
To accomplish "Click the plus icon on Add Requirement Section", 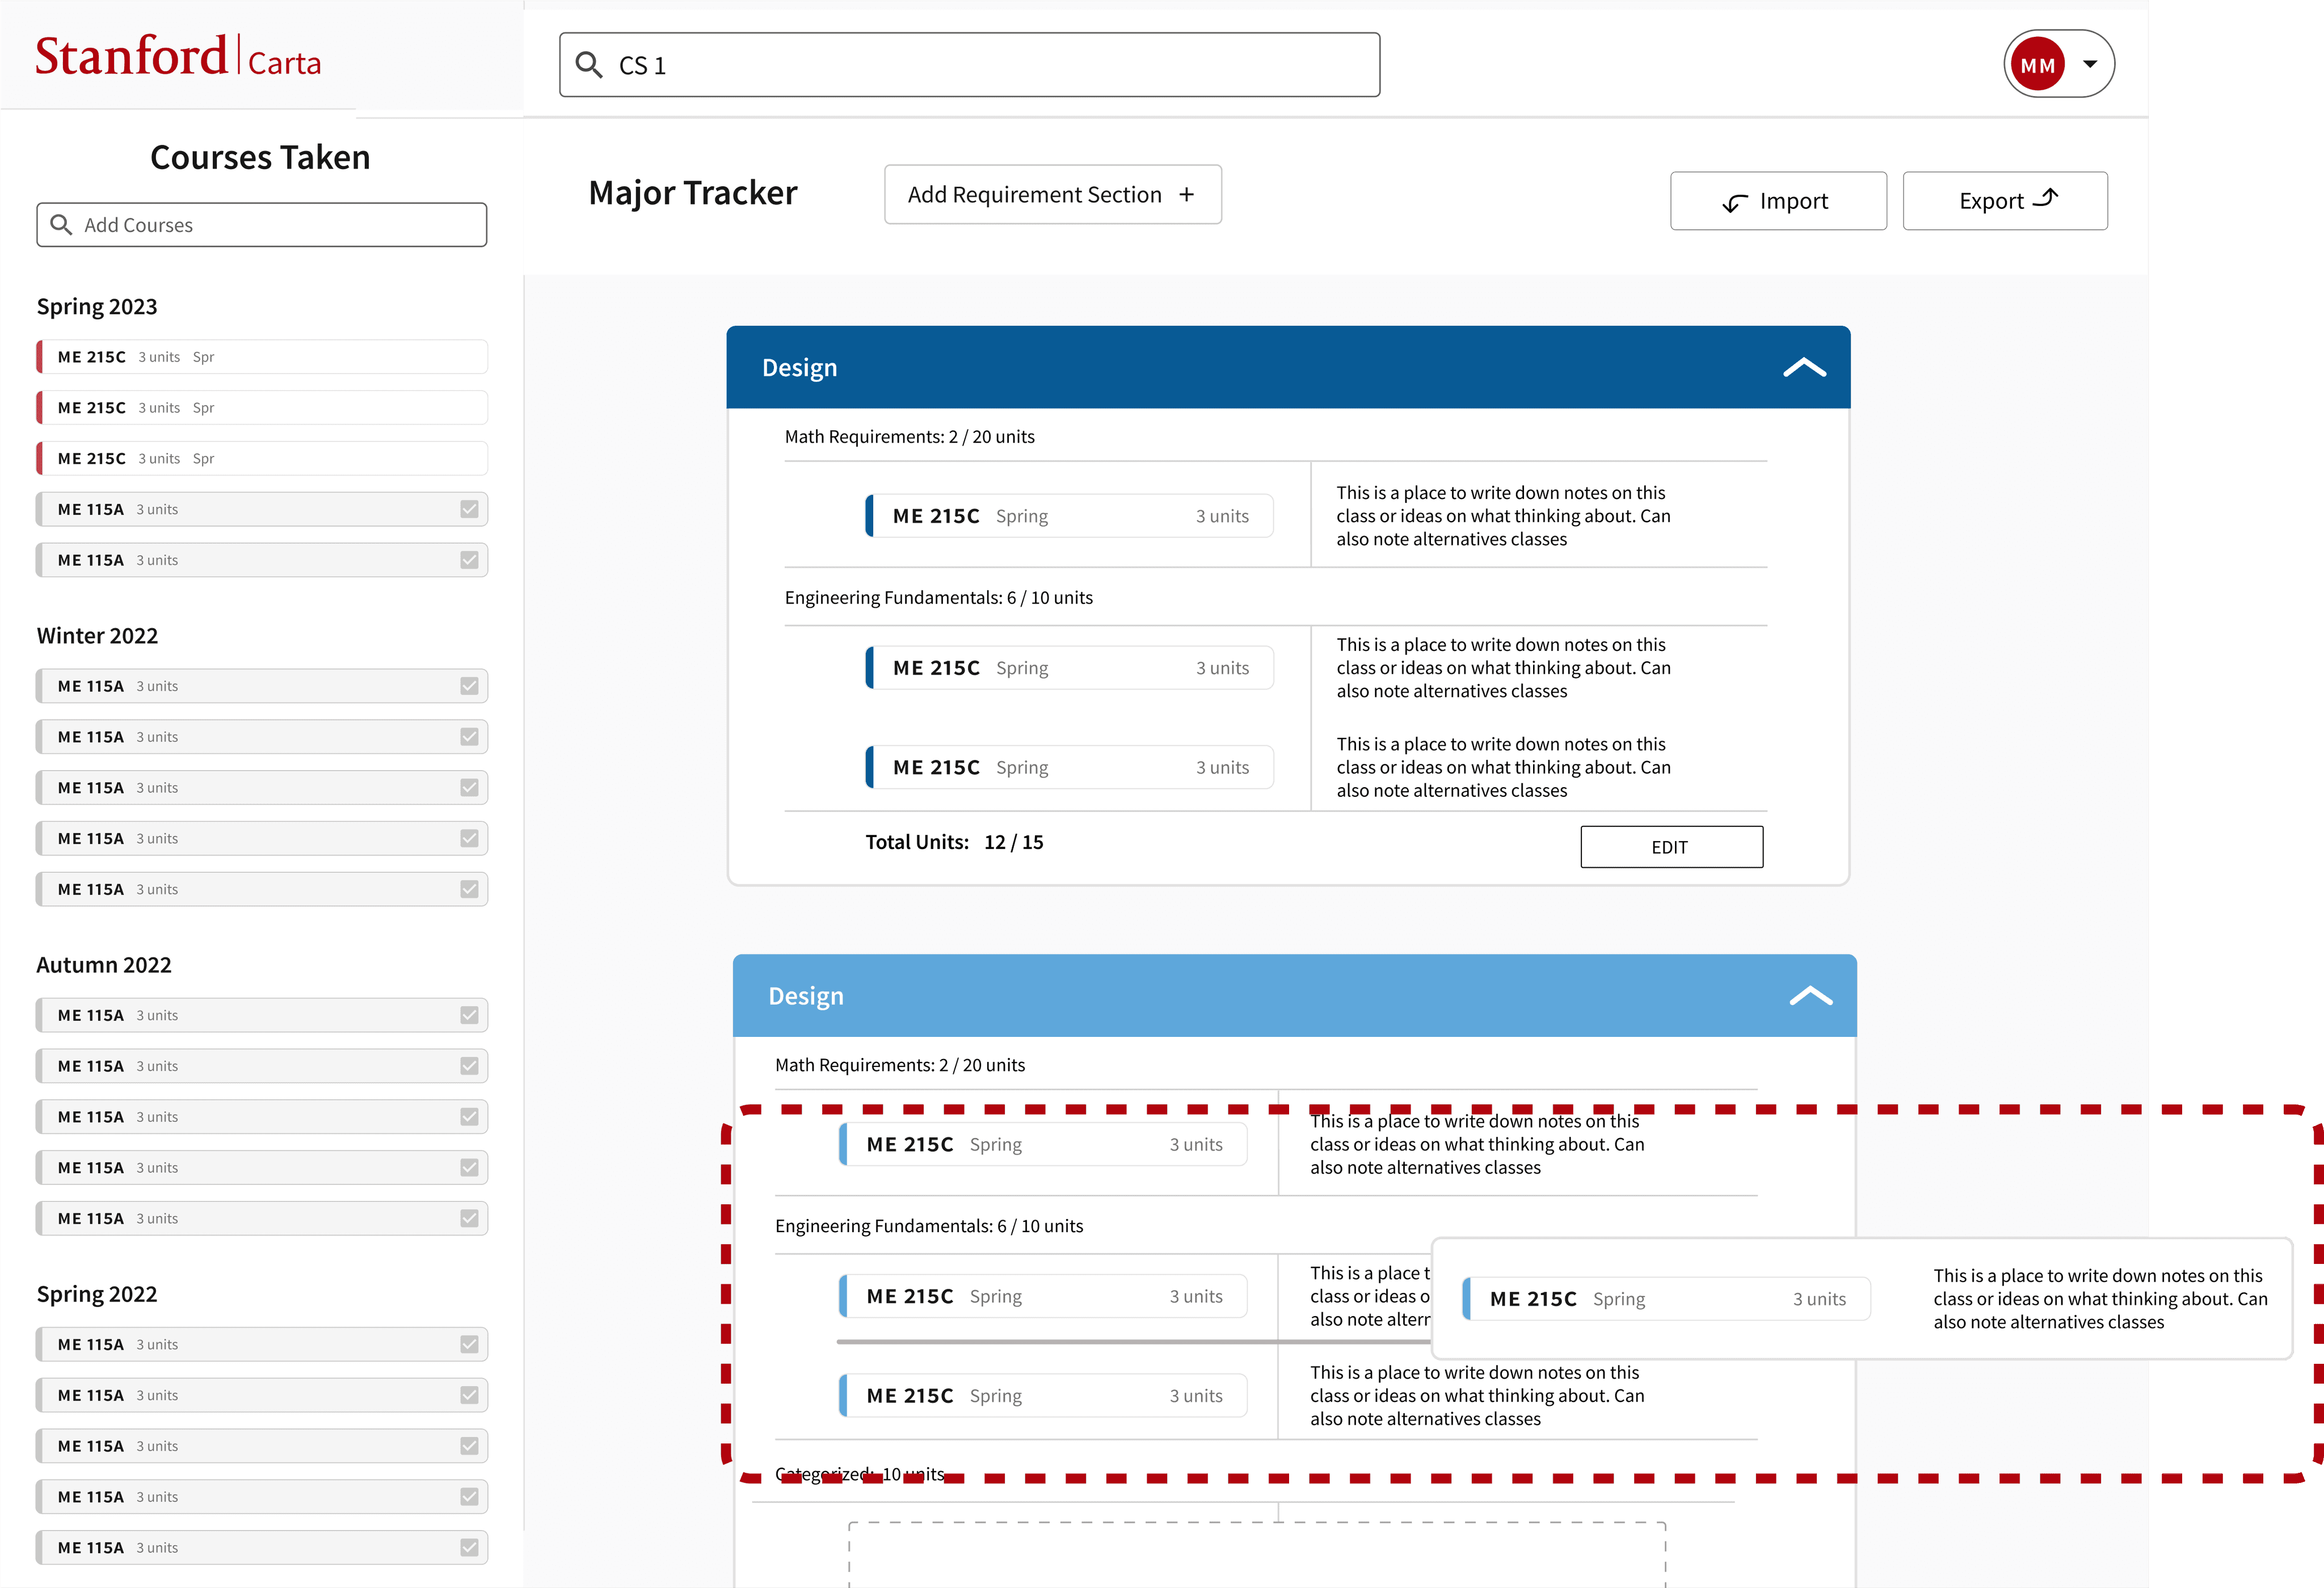I will pyautogui.click(x=1187, y=195).
